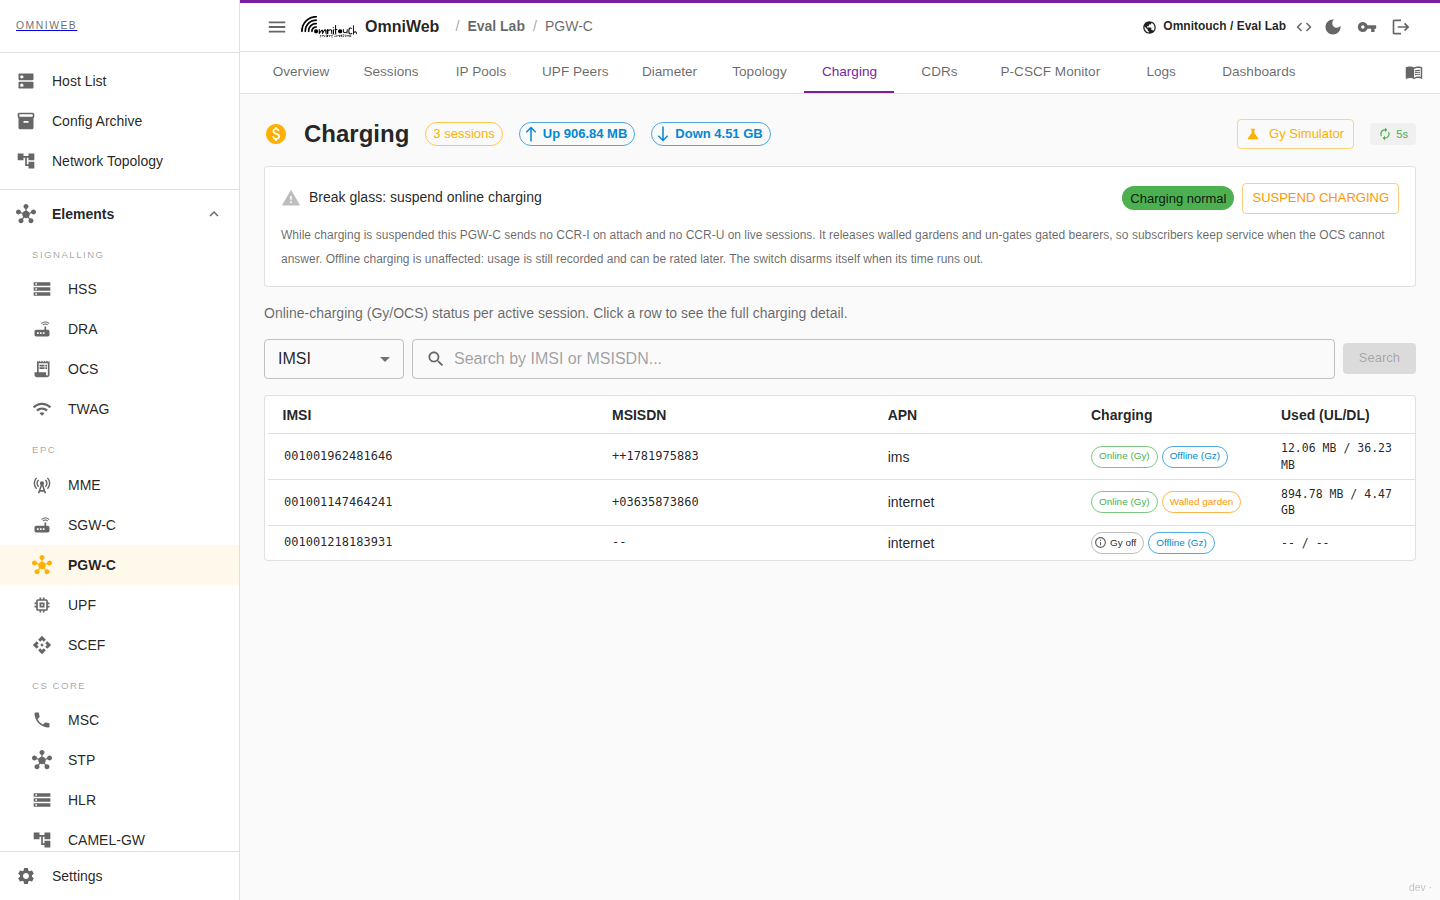The width and height of the screenshot is (1440, 900).
Task: Open the IMSI search-type dropdown
Action: (334, 359)
